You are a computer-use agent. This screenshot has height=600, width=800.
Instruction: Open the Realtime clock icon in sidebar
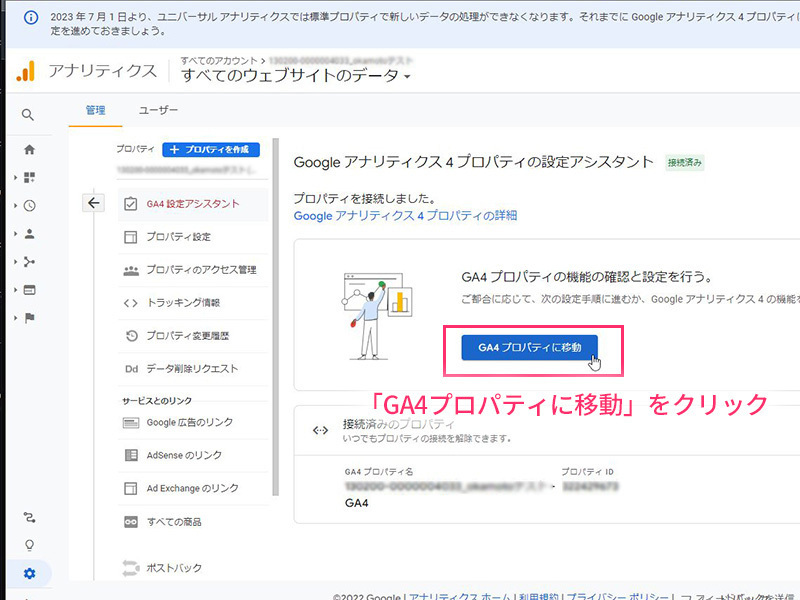click(x=29, y=206)
